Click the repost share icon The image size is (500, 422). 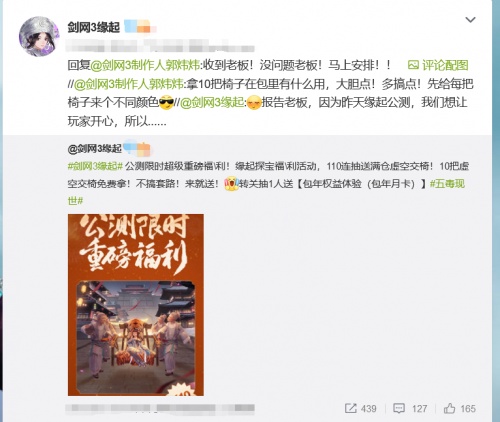[x=351, y=408]
